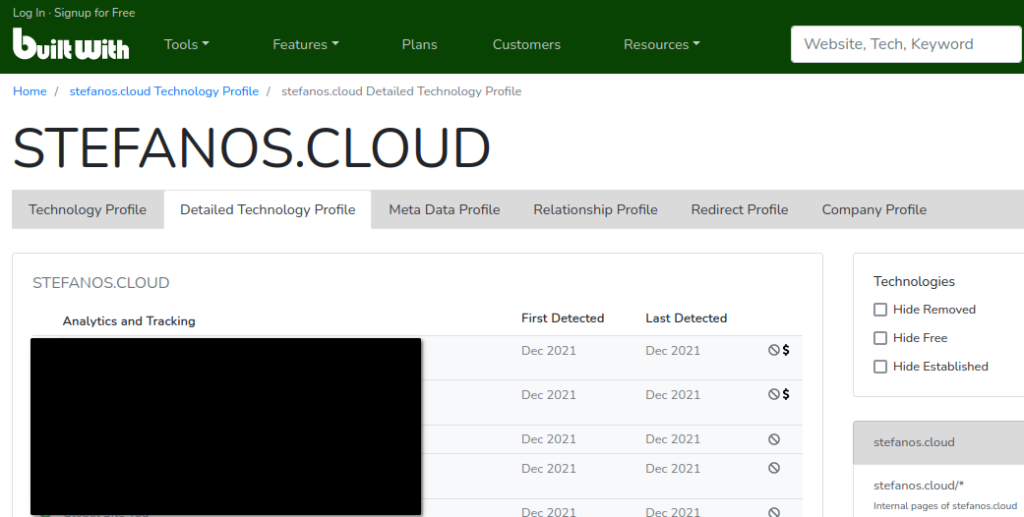The height and width of the screenshot is (517, 1024).
Task: Click the not-detected circle icon in the fourth row
Action: pos(774,468)
